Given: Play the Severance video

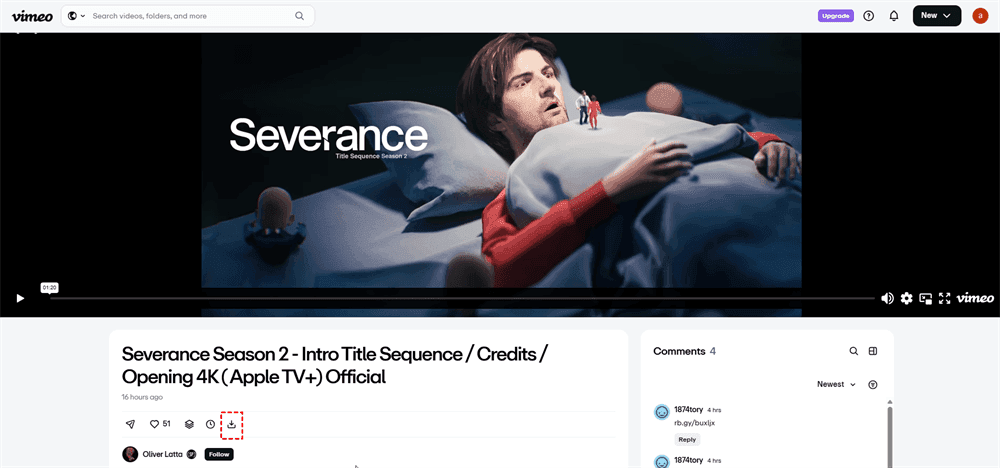Looking at the screenshot, I should tap(20, 298).
